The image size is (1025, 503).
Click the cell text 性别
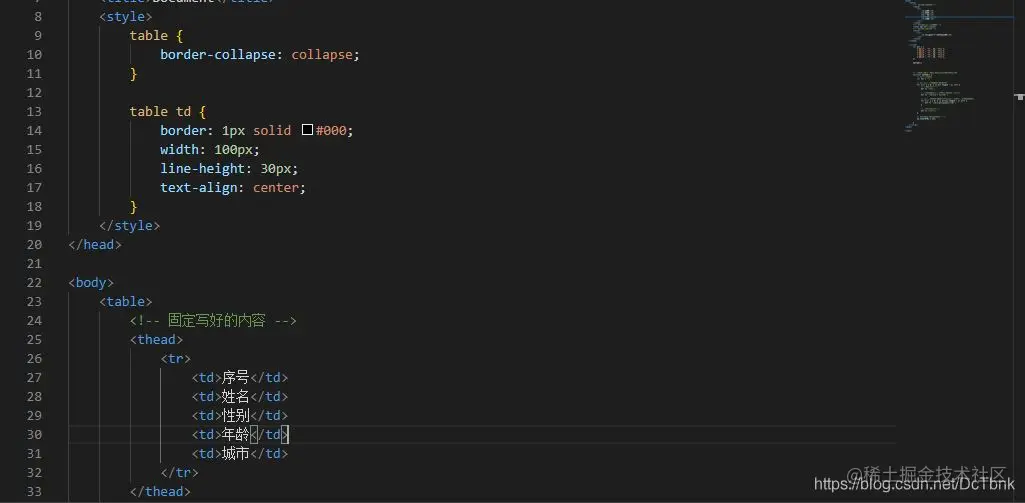pos(235,415)
